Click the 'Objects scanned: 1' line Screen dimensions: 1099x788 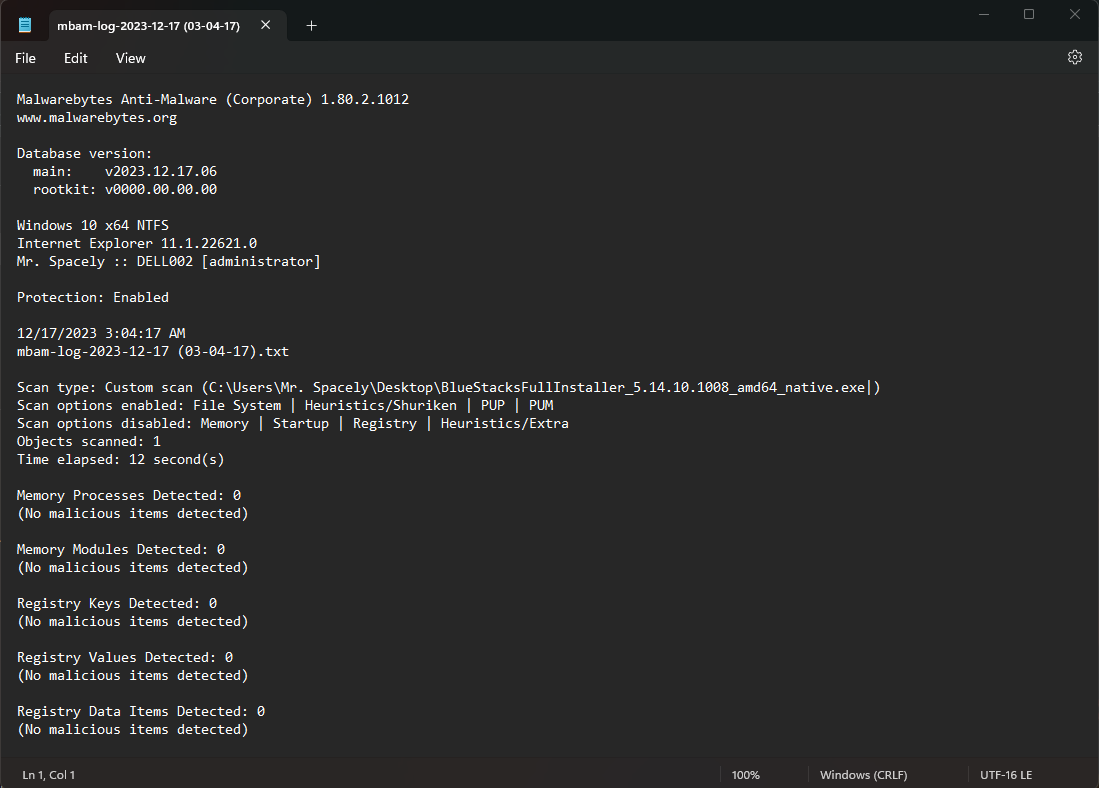tap(89, 442)
